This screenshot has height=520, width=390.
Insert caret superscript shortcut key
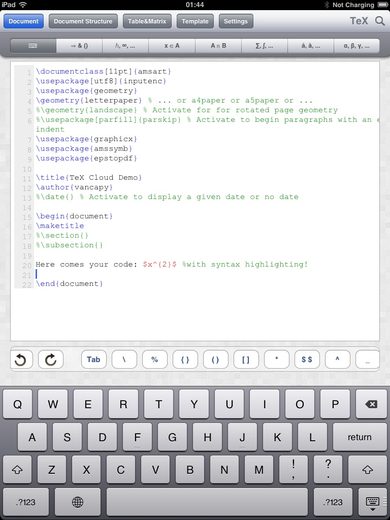(338, 359)
